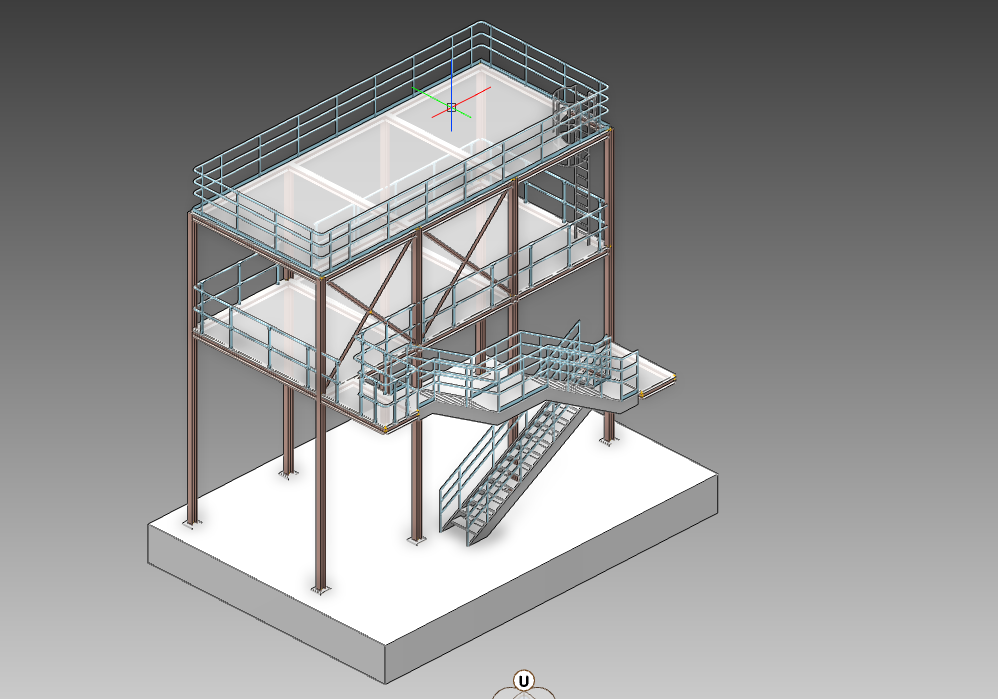Select the staircase treads leading to the slab
Screen dimensions: 998x699
(512, 461)
